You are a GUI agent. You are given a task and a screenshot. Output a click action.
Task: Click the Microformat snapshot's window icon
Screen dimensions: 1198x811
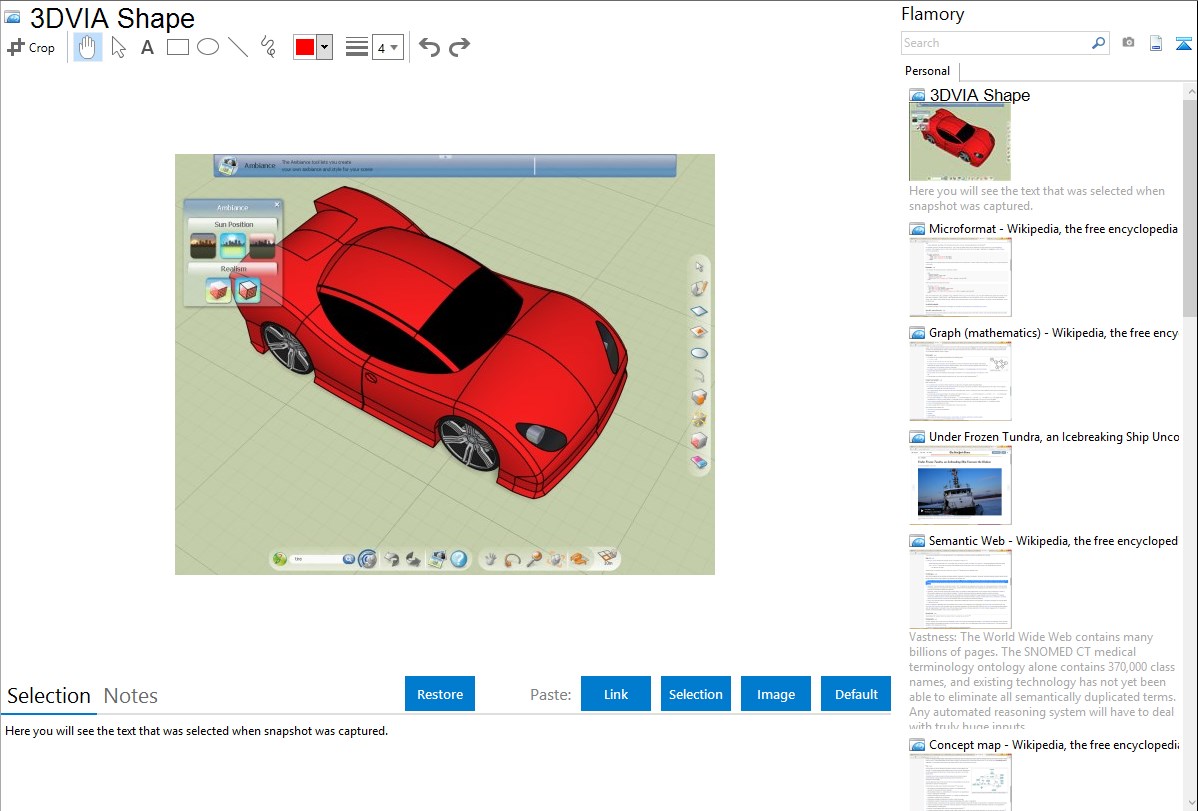point(918,229)
